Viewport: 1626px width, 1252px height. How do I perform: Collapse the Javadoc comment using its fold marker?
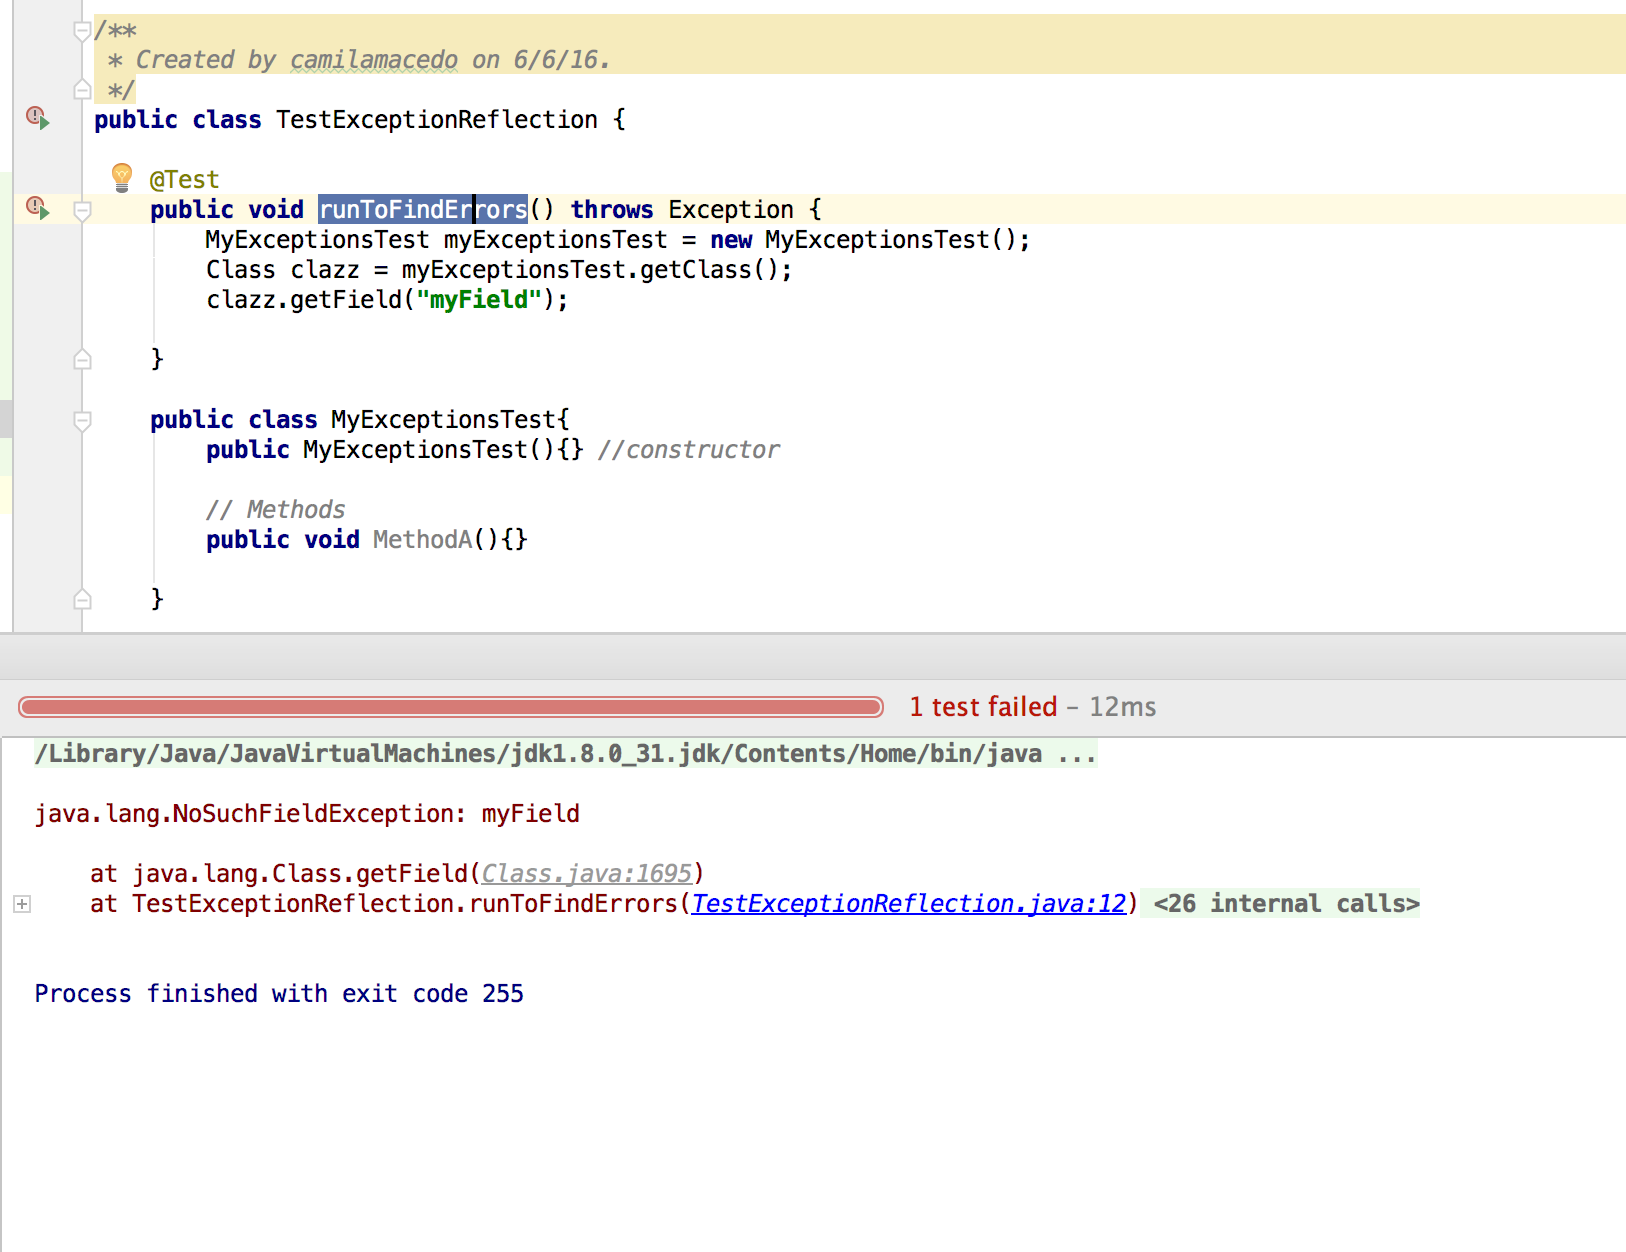81,32
